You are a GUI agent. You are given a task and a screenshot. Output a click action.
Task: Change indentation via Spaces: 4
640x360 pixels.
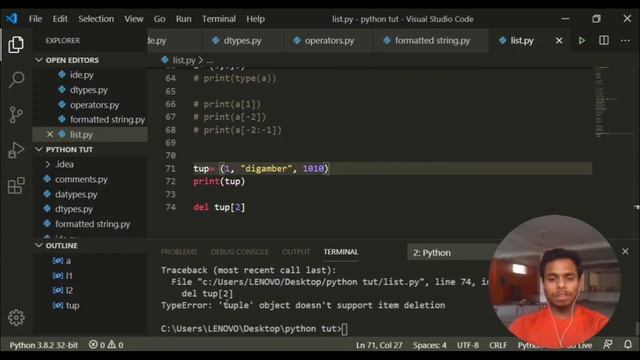[x=429, y=345]
